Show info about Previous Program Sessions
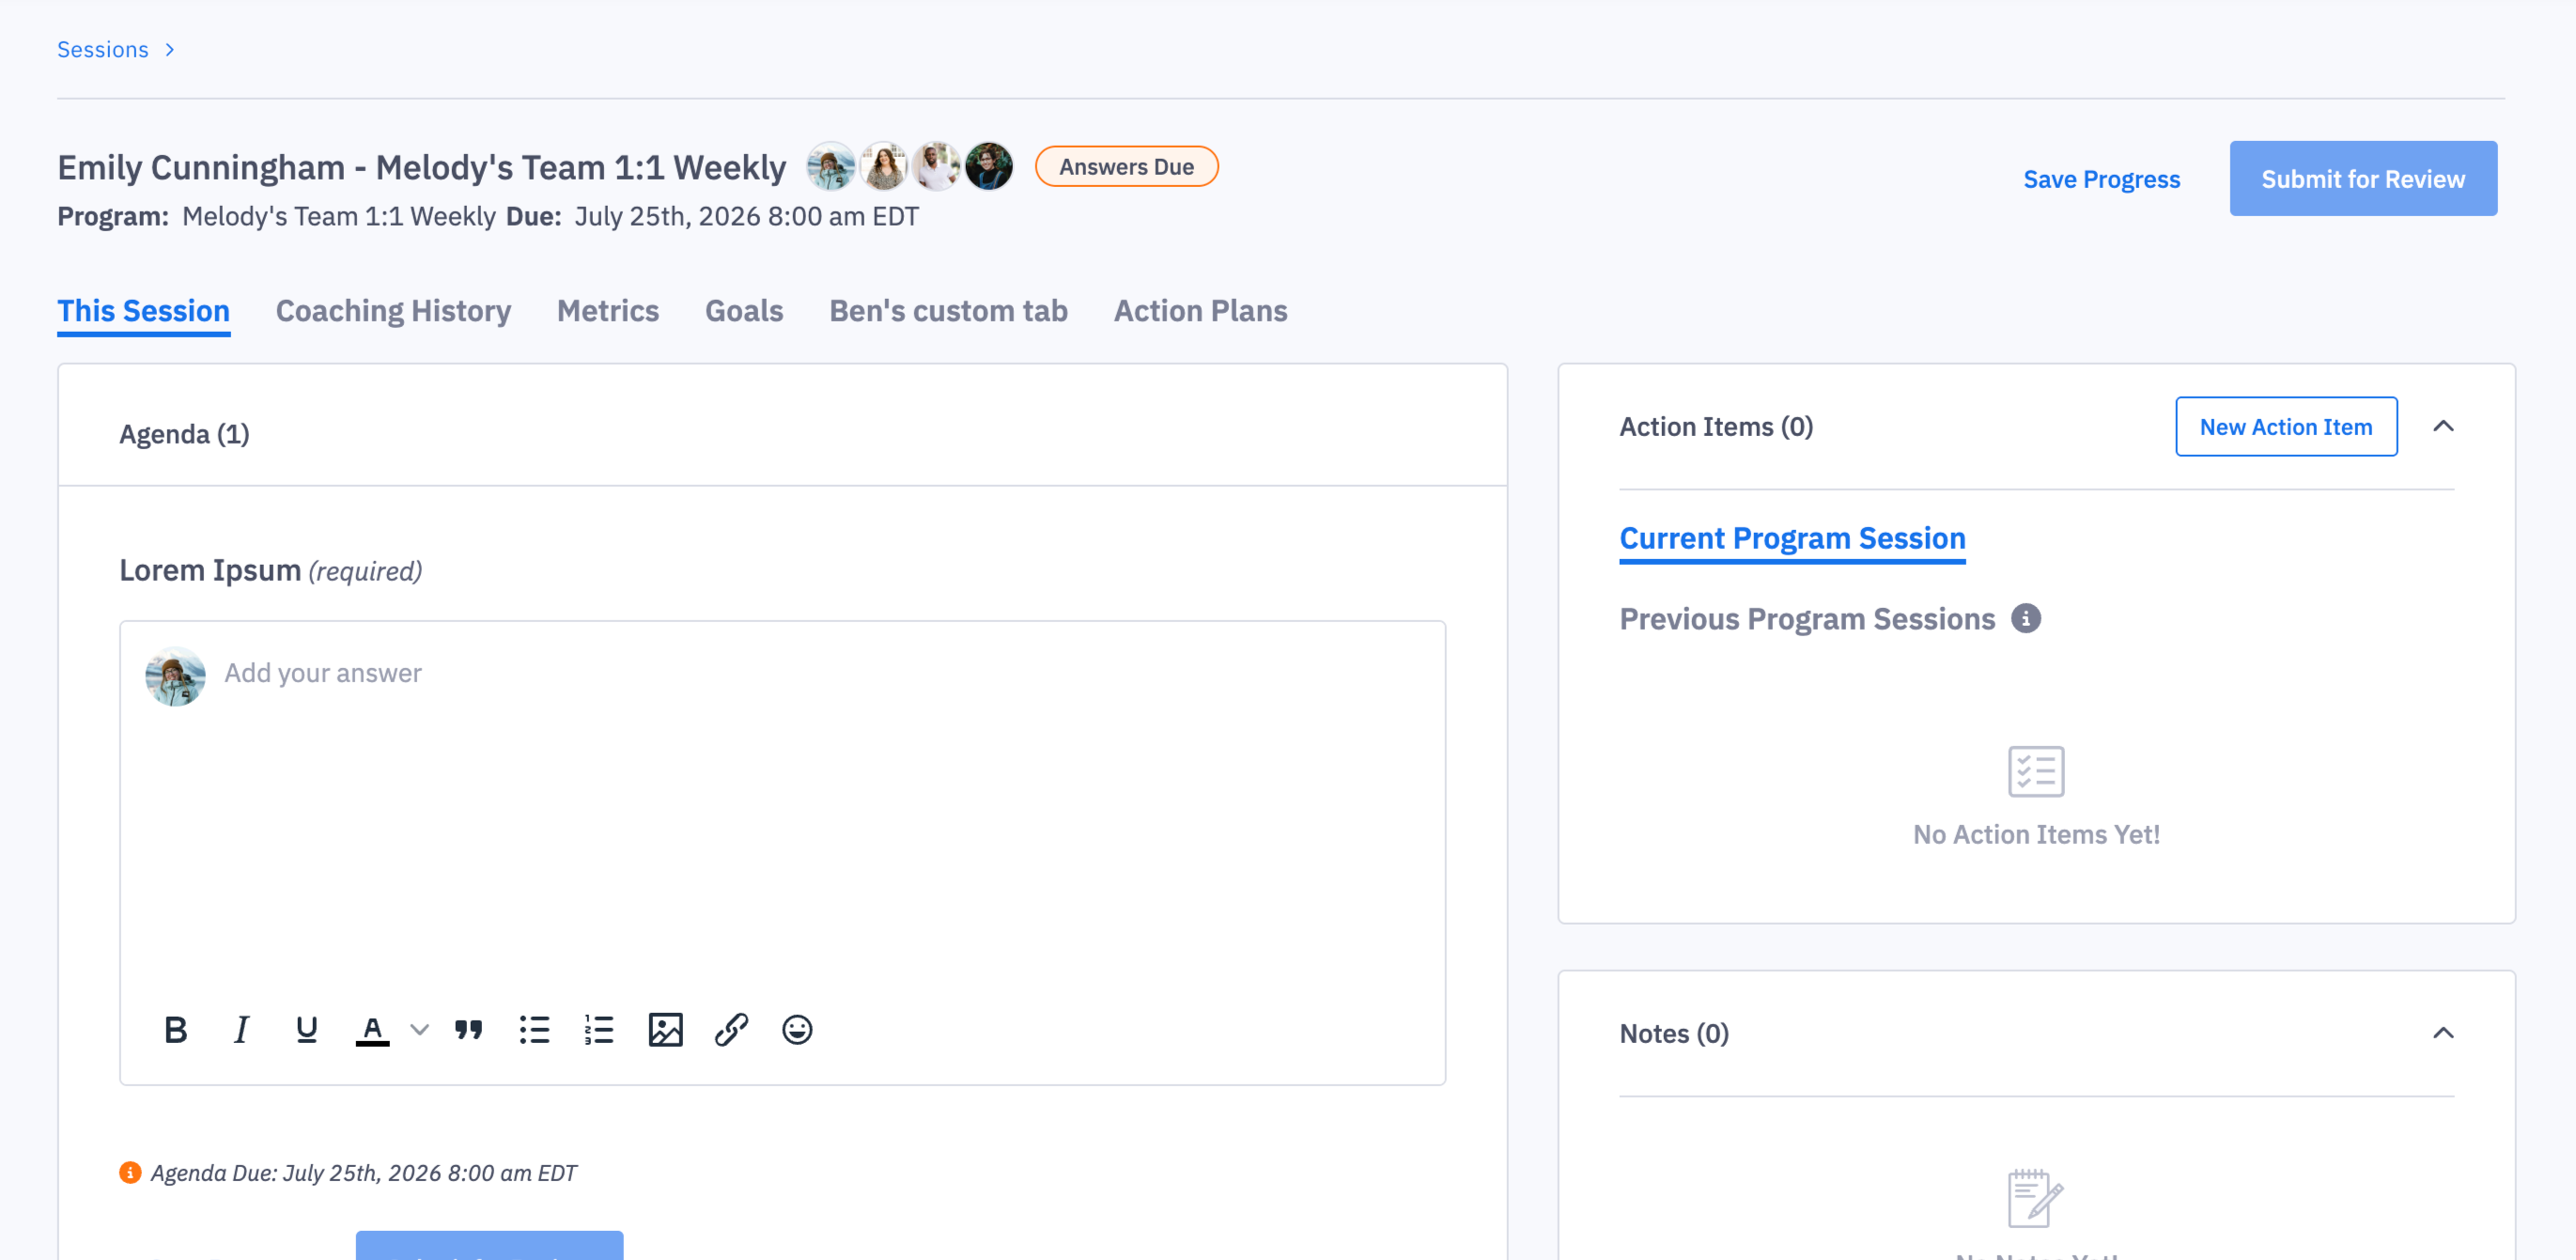Viewport: 2576px width, 1260px height. (2025, 619)
